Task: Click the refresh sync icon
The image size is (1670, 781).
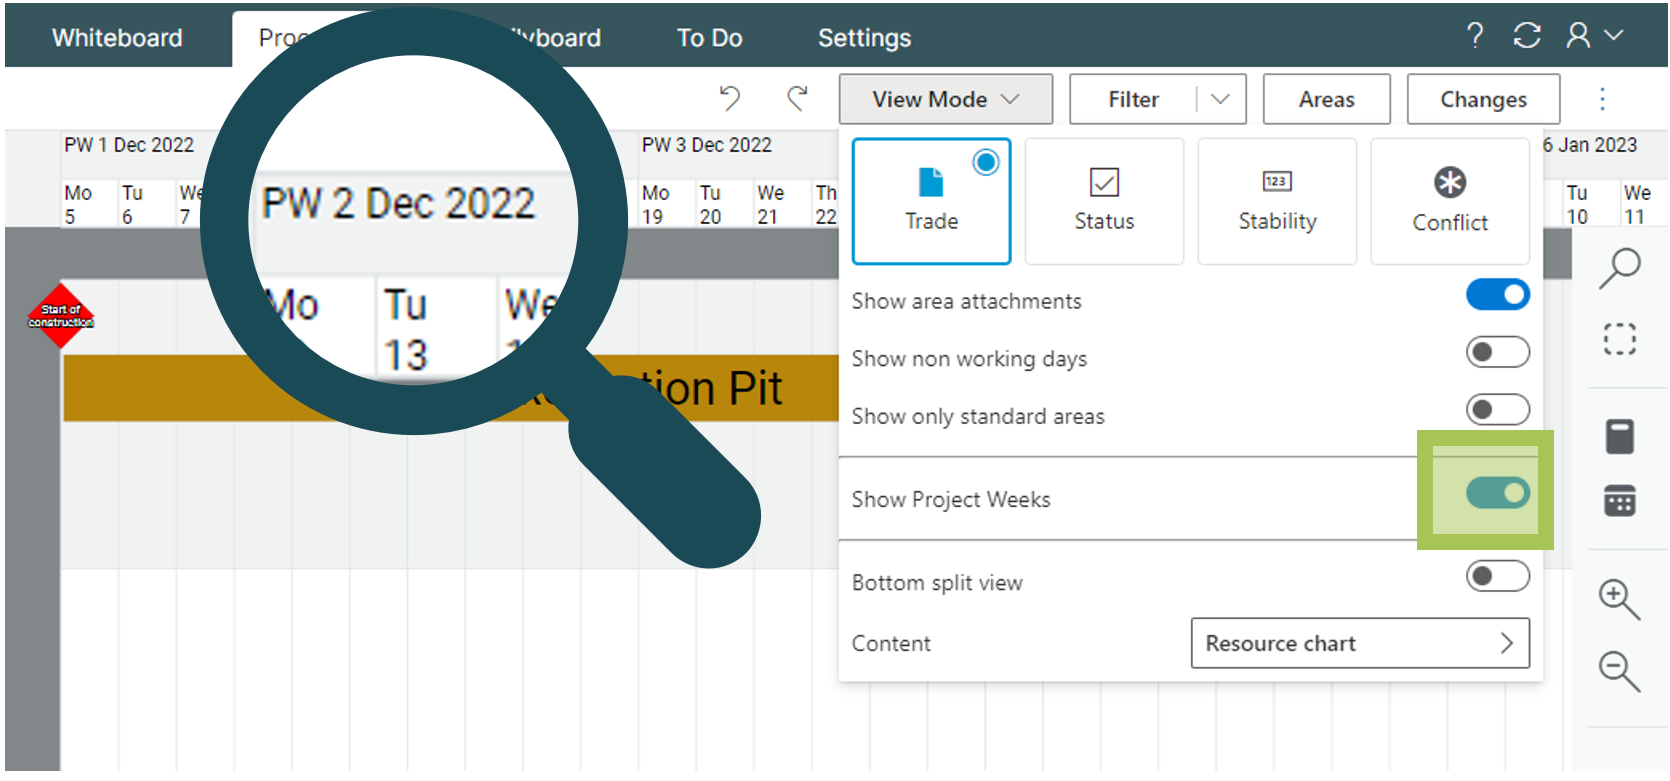Action: 1527,36
